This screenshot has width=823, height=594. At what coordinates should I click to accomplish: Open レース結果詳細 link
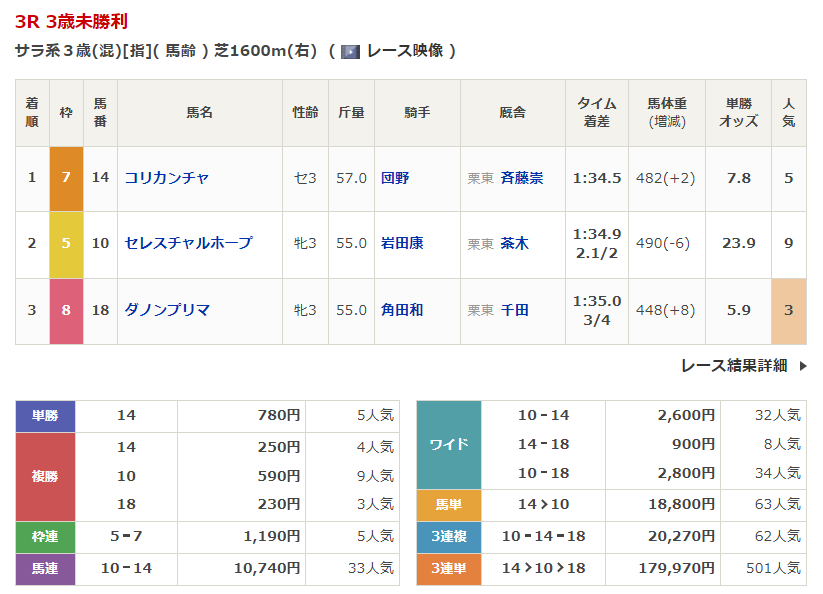coord(734,366)
